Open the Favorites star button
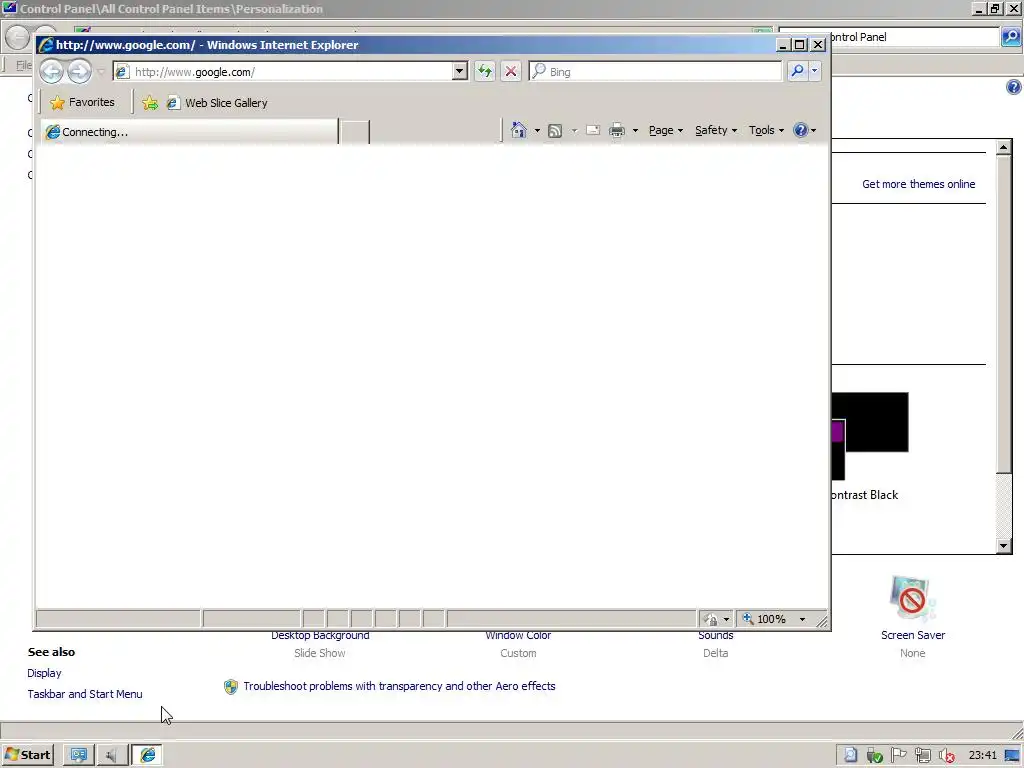1024x768 pixels. click(x=82, y=103)
